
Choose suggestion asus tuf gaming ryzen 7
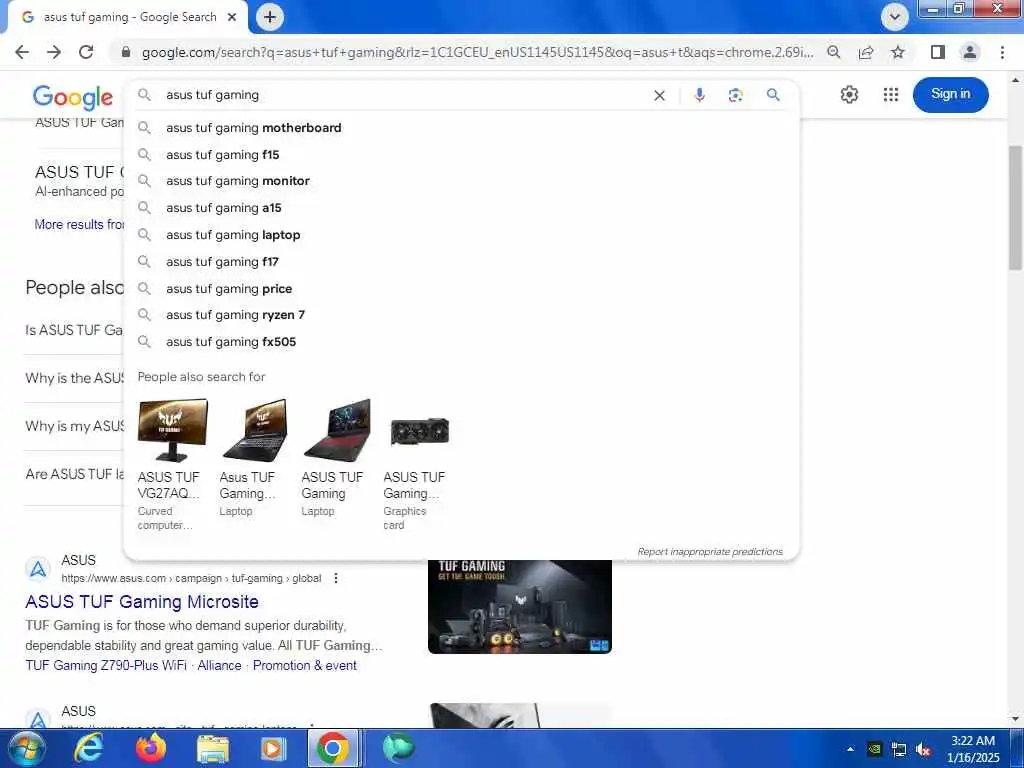[461, 315]
